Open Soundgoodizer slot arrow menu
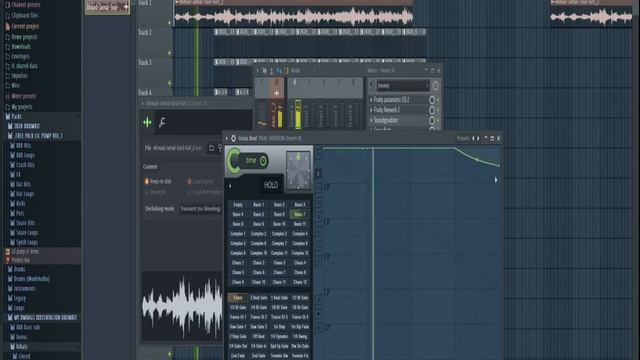The height and width of the screenshot is (360, 640). pyautogui.click(x=371, y=120)
